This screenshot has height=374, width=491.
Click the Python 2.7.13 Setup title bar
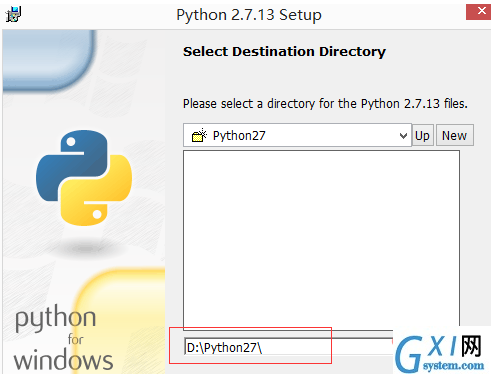(249, 15)
